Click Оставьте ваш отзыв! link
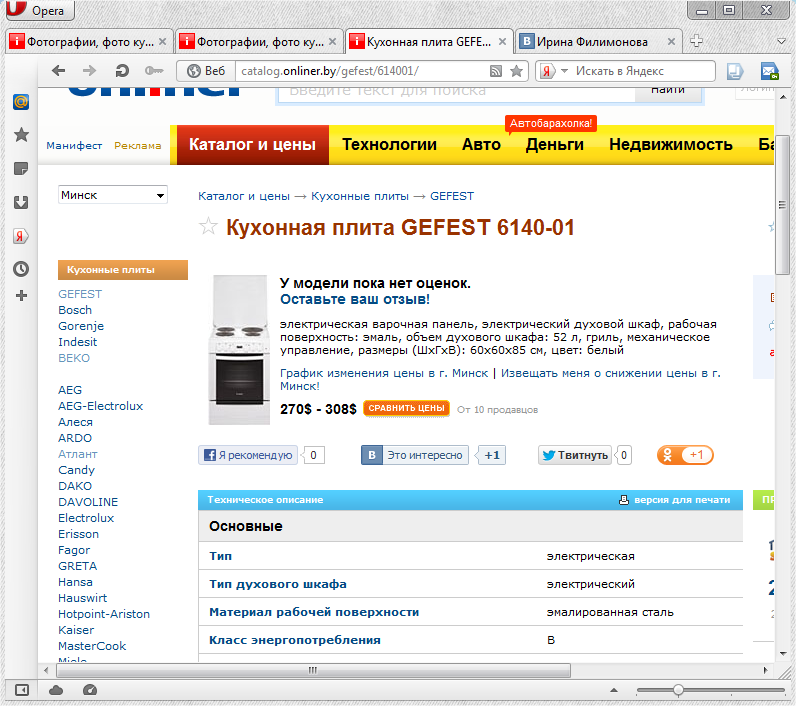 pyautogui.click(x=355, y=299)
